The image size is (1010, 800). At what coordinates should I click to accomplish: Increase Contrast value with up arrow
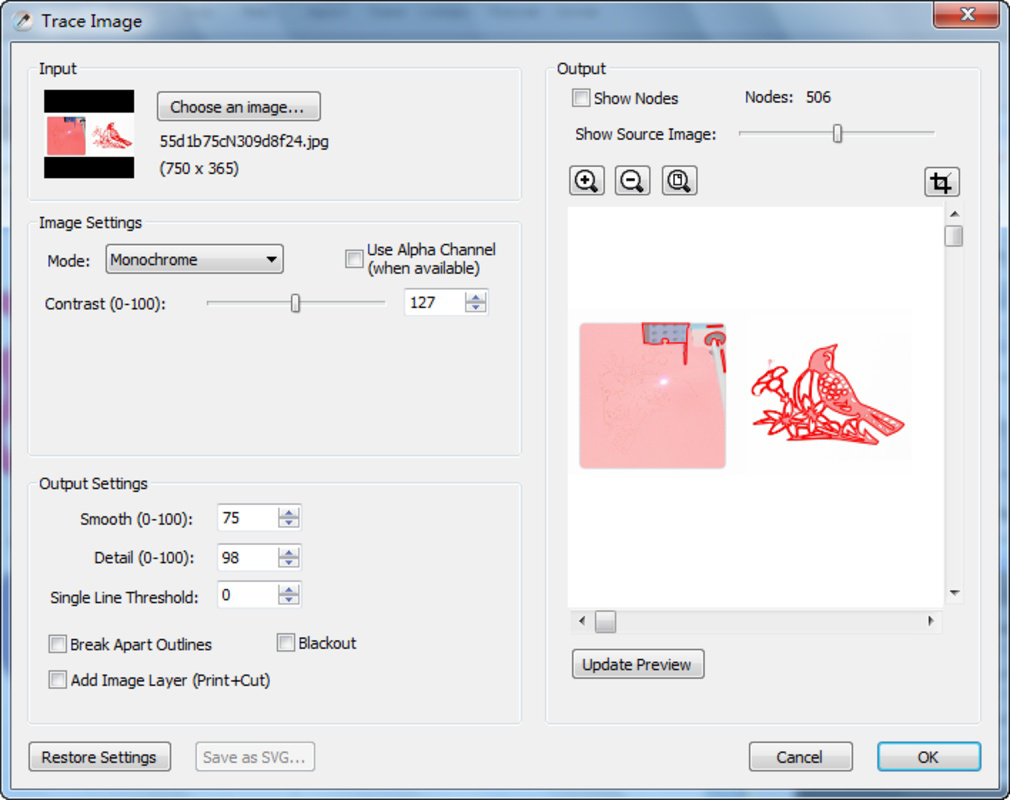(x=476, y=296)
